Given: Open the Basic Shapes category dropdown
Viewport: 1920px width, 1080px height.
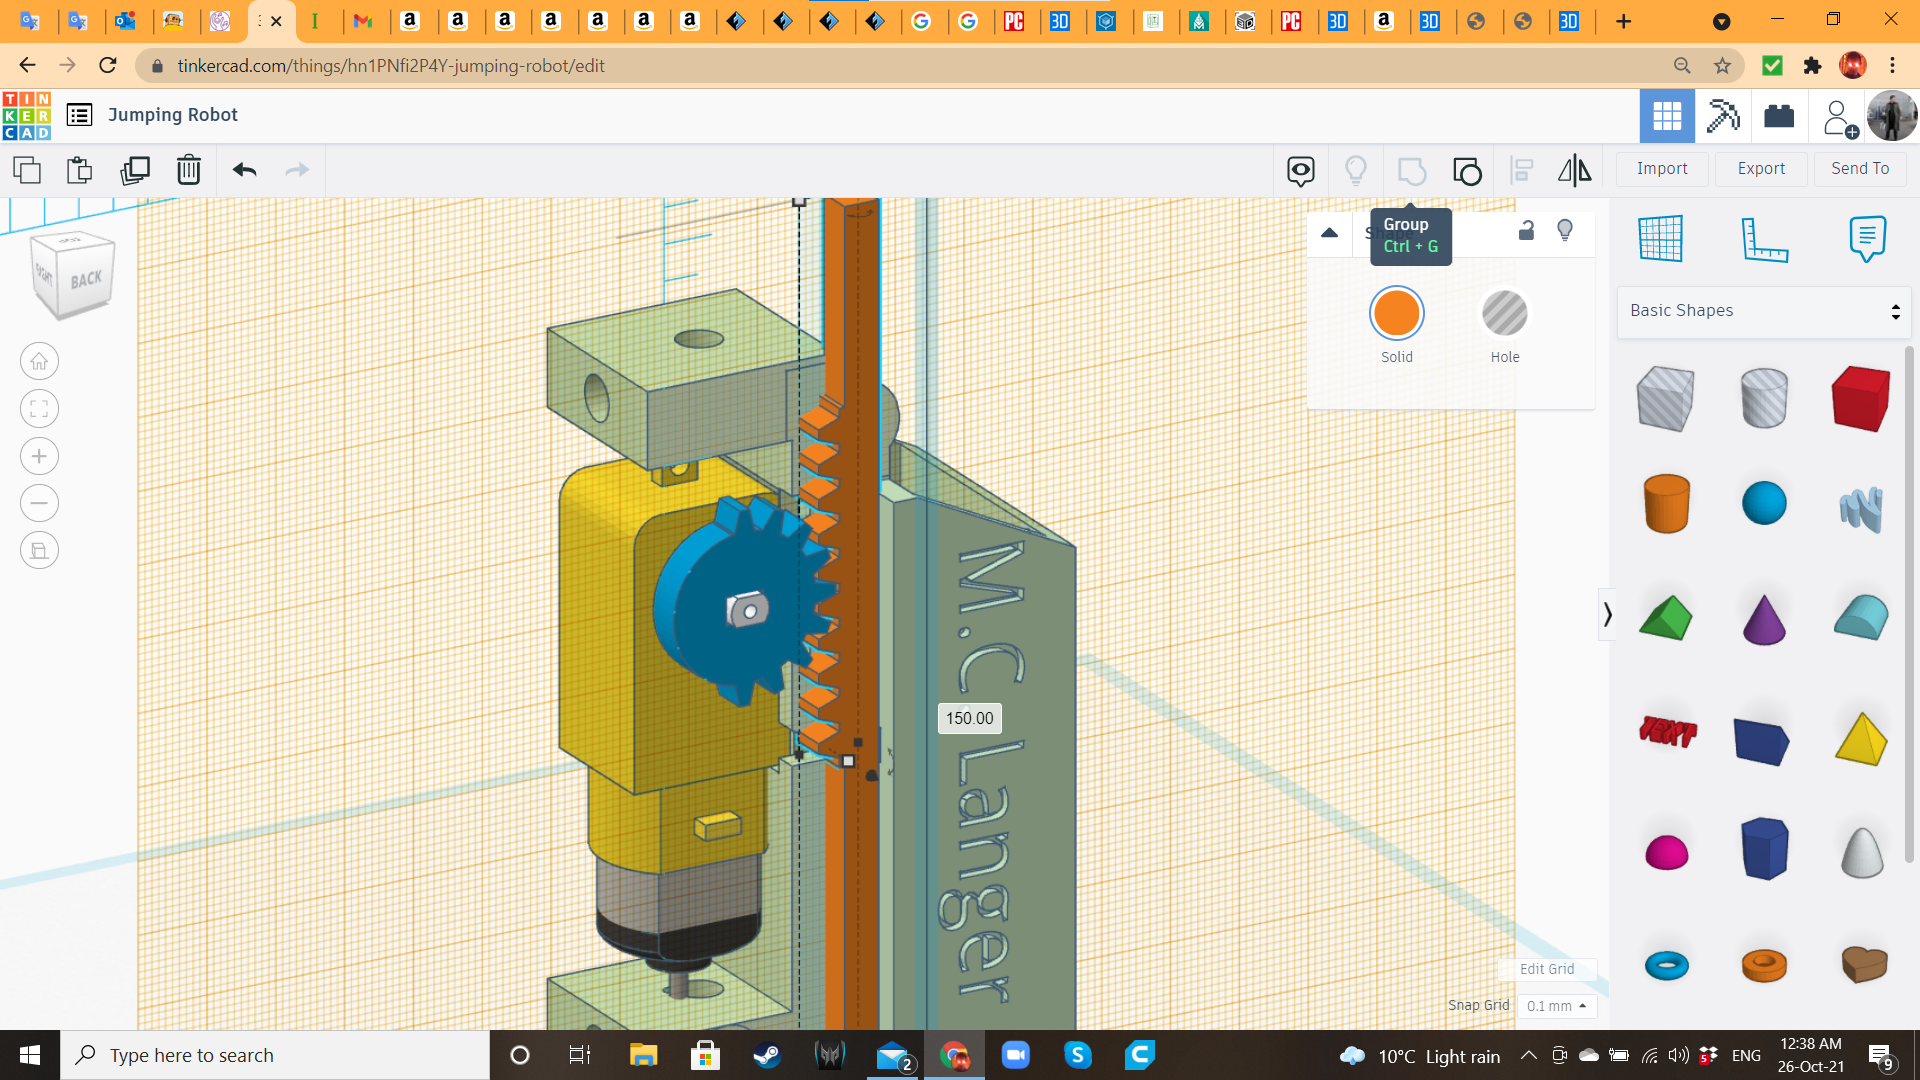Looking at the screenshot, I should click(x=1764, y=311).
